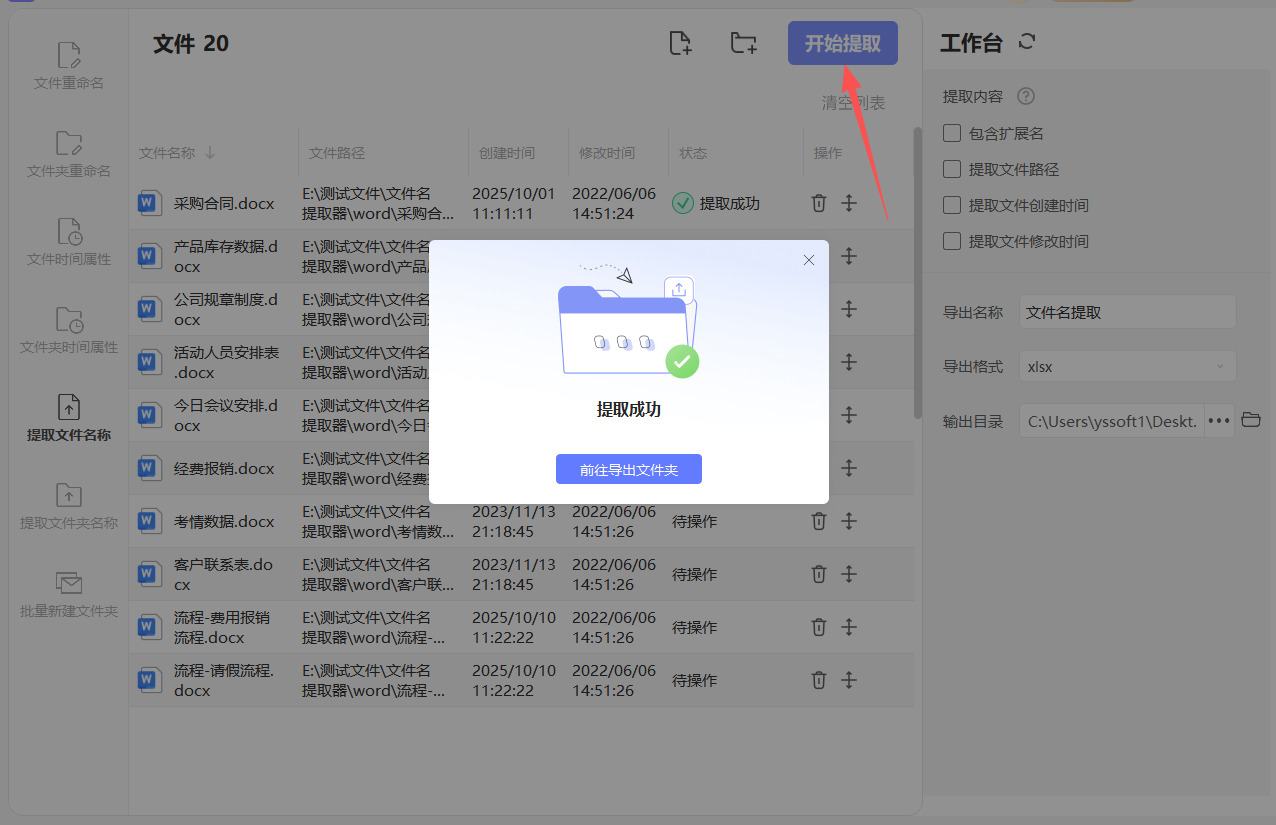The height and width of the screenshot is (825, 1276).
Task: Delete the 流程-请假流程.docx row
Action: coord(818,680)
